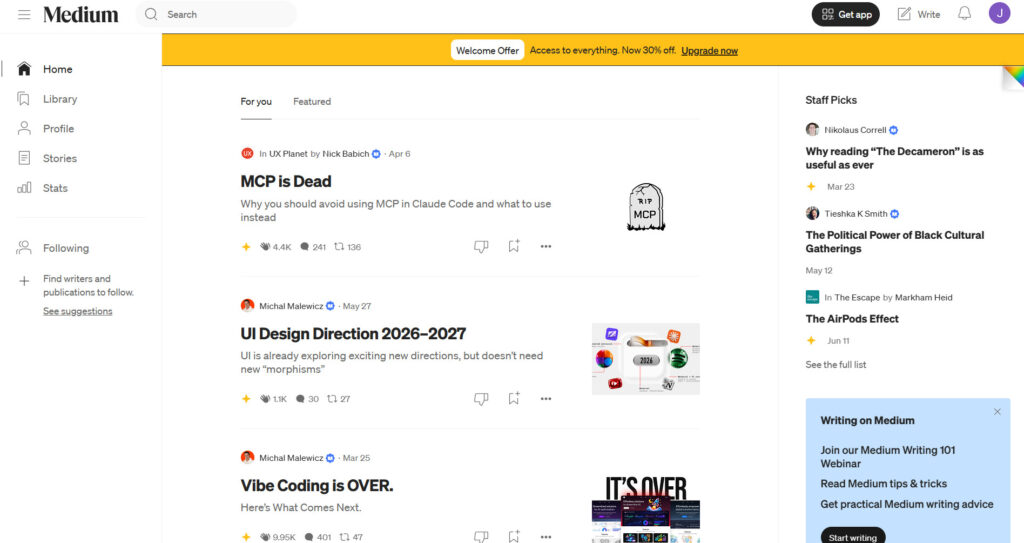
Task: Open Vibe Coding is OVER title
Action: (x=317, y=485)
